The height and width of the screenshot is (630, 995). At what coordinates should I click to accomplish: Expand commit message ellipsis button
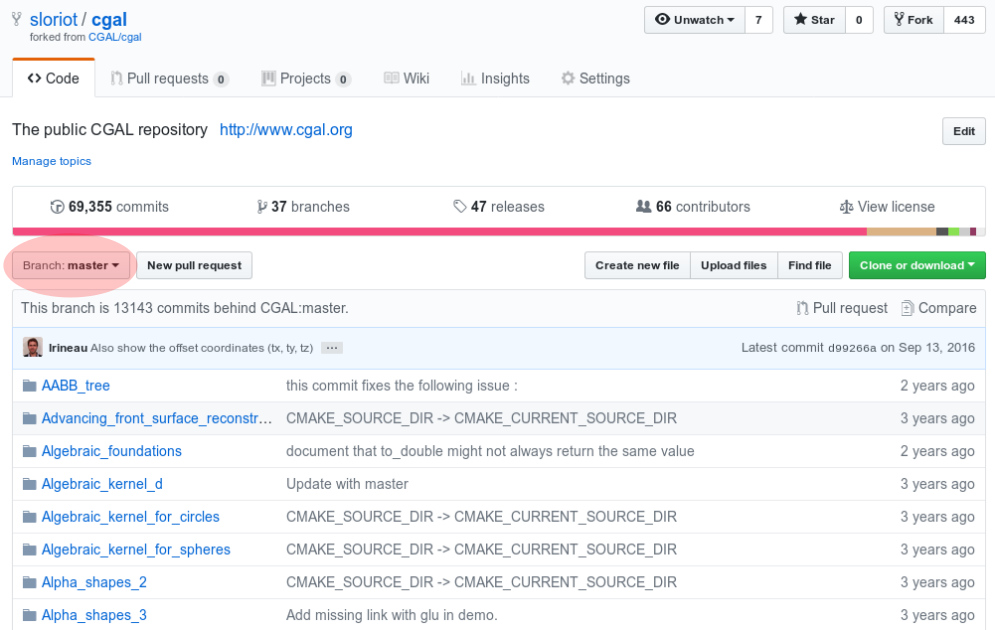[x=332, y=348]
